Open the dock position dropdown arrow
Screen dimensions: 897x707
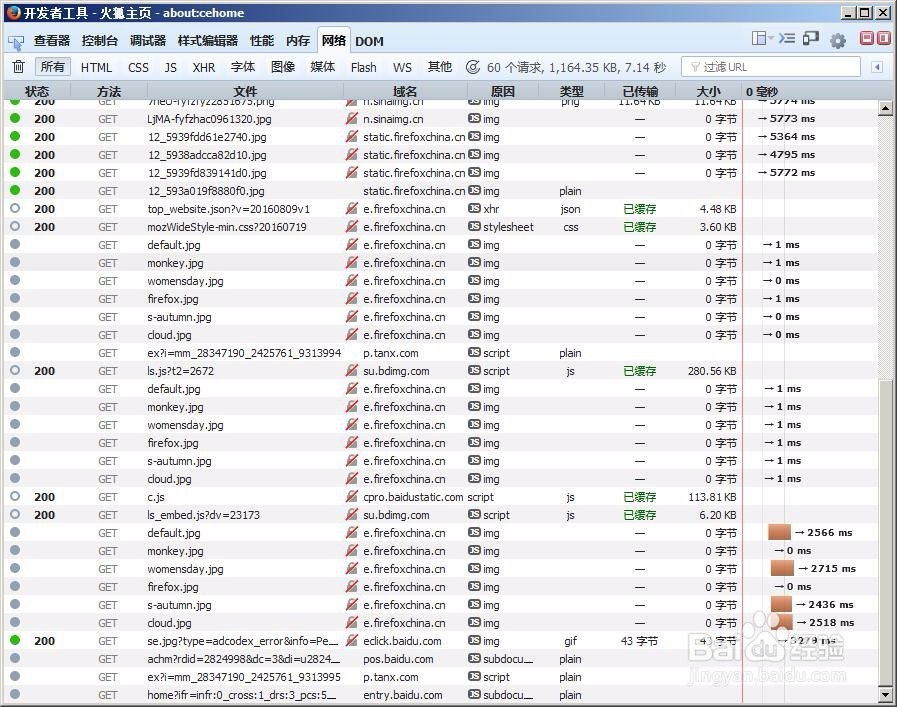771,37
